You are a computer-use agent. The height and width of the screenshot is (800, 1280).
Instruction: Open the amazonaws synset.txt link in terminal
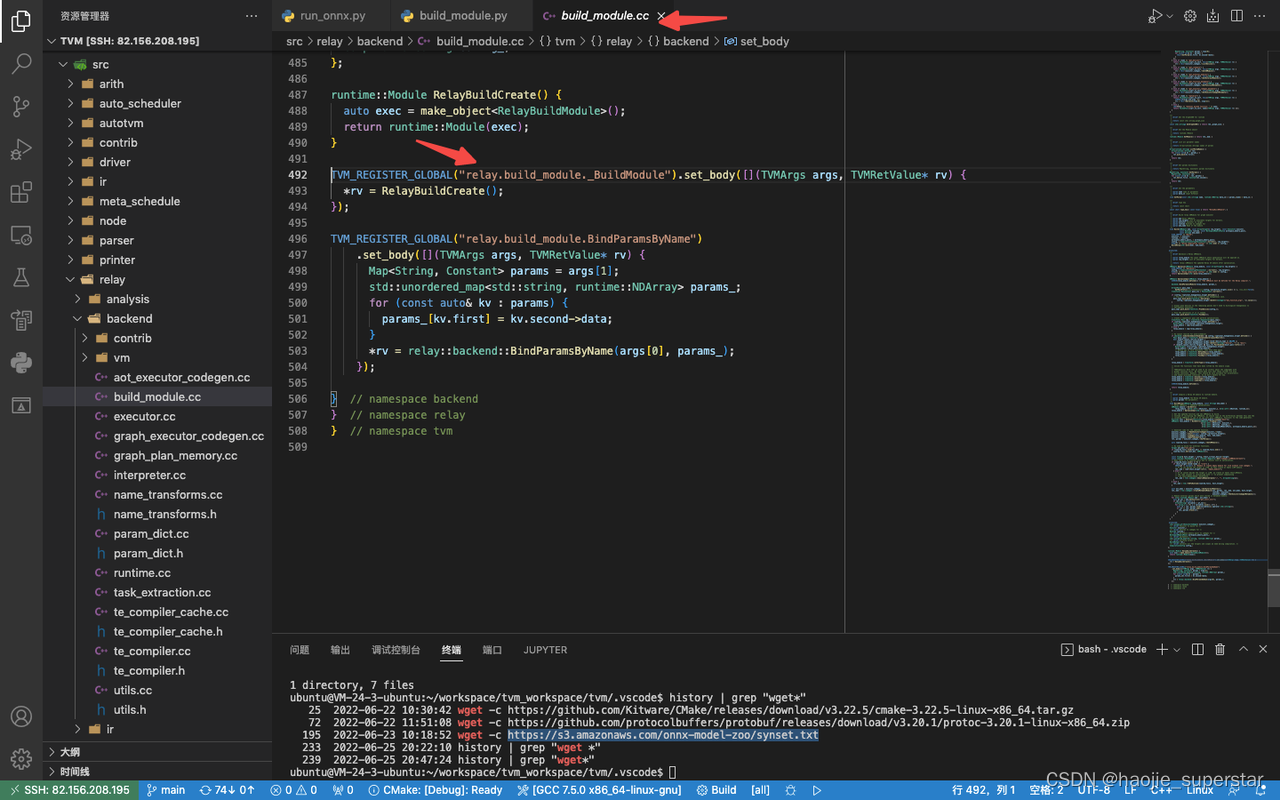(662, 735)
